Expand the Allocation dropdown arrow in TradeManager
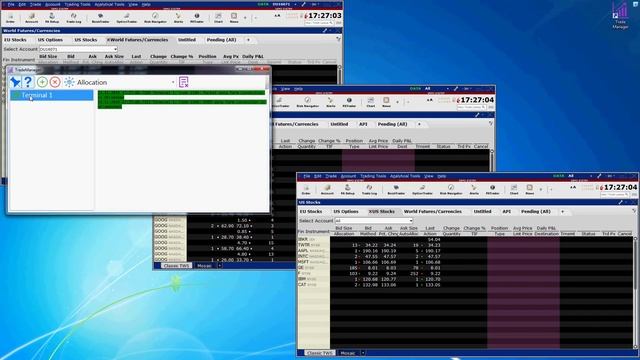This screenshot has height=360, width=640. click(173, 82)
